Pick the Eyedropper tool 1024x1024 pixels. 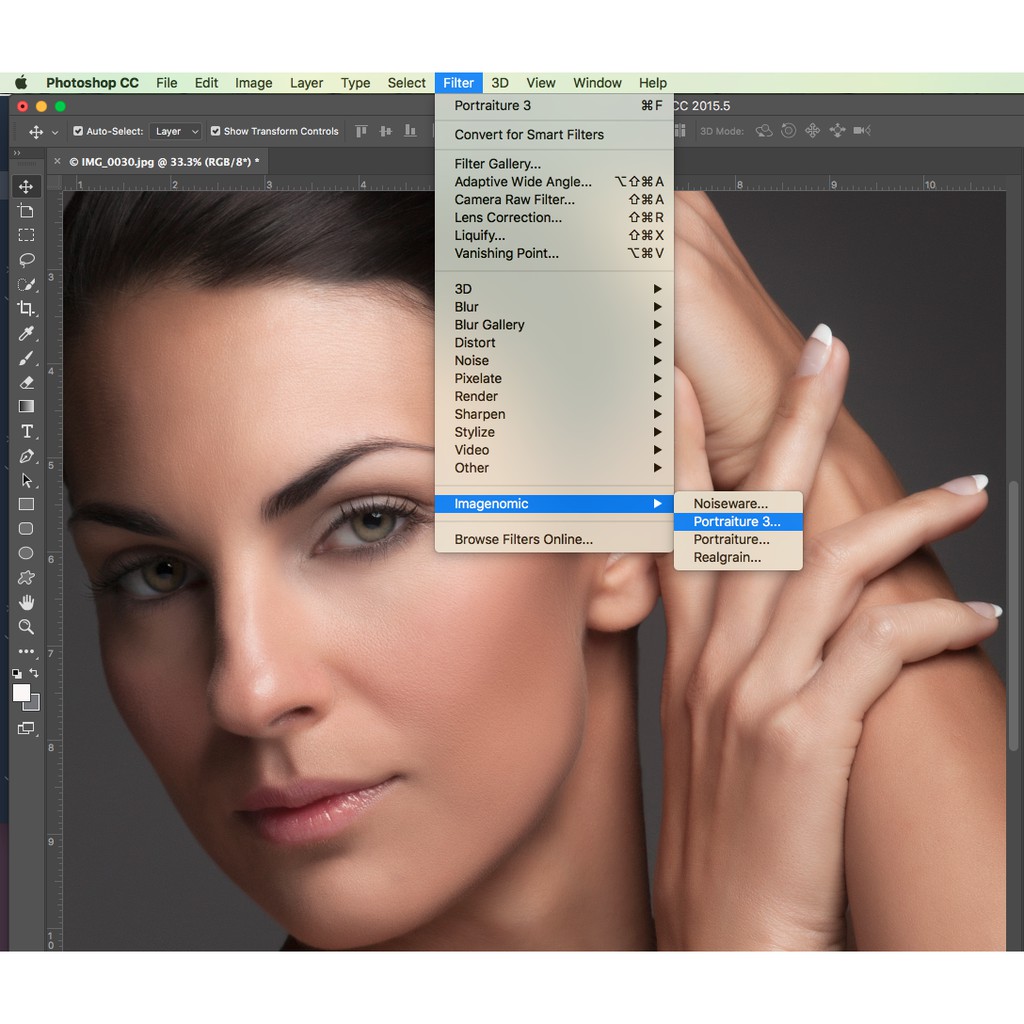tap(27, 334)
